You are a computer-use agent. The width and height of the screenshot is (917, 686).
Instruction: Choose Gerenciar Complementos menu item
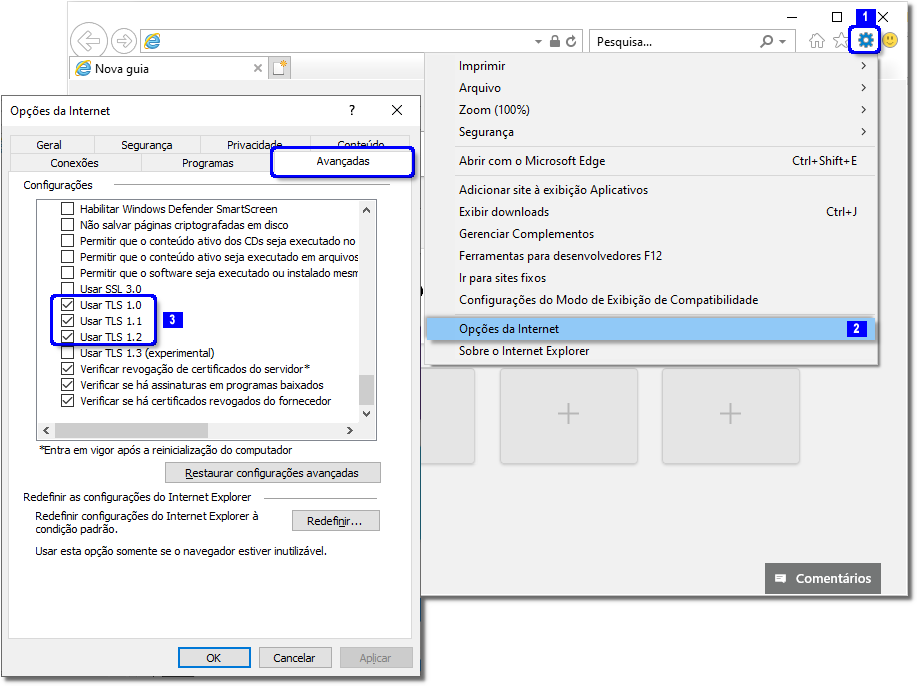click(x=650, y=234)
